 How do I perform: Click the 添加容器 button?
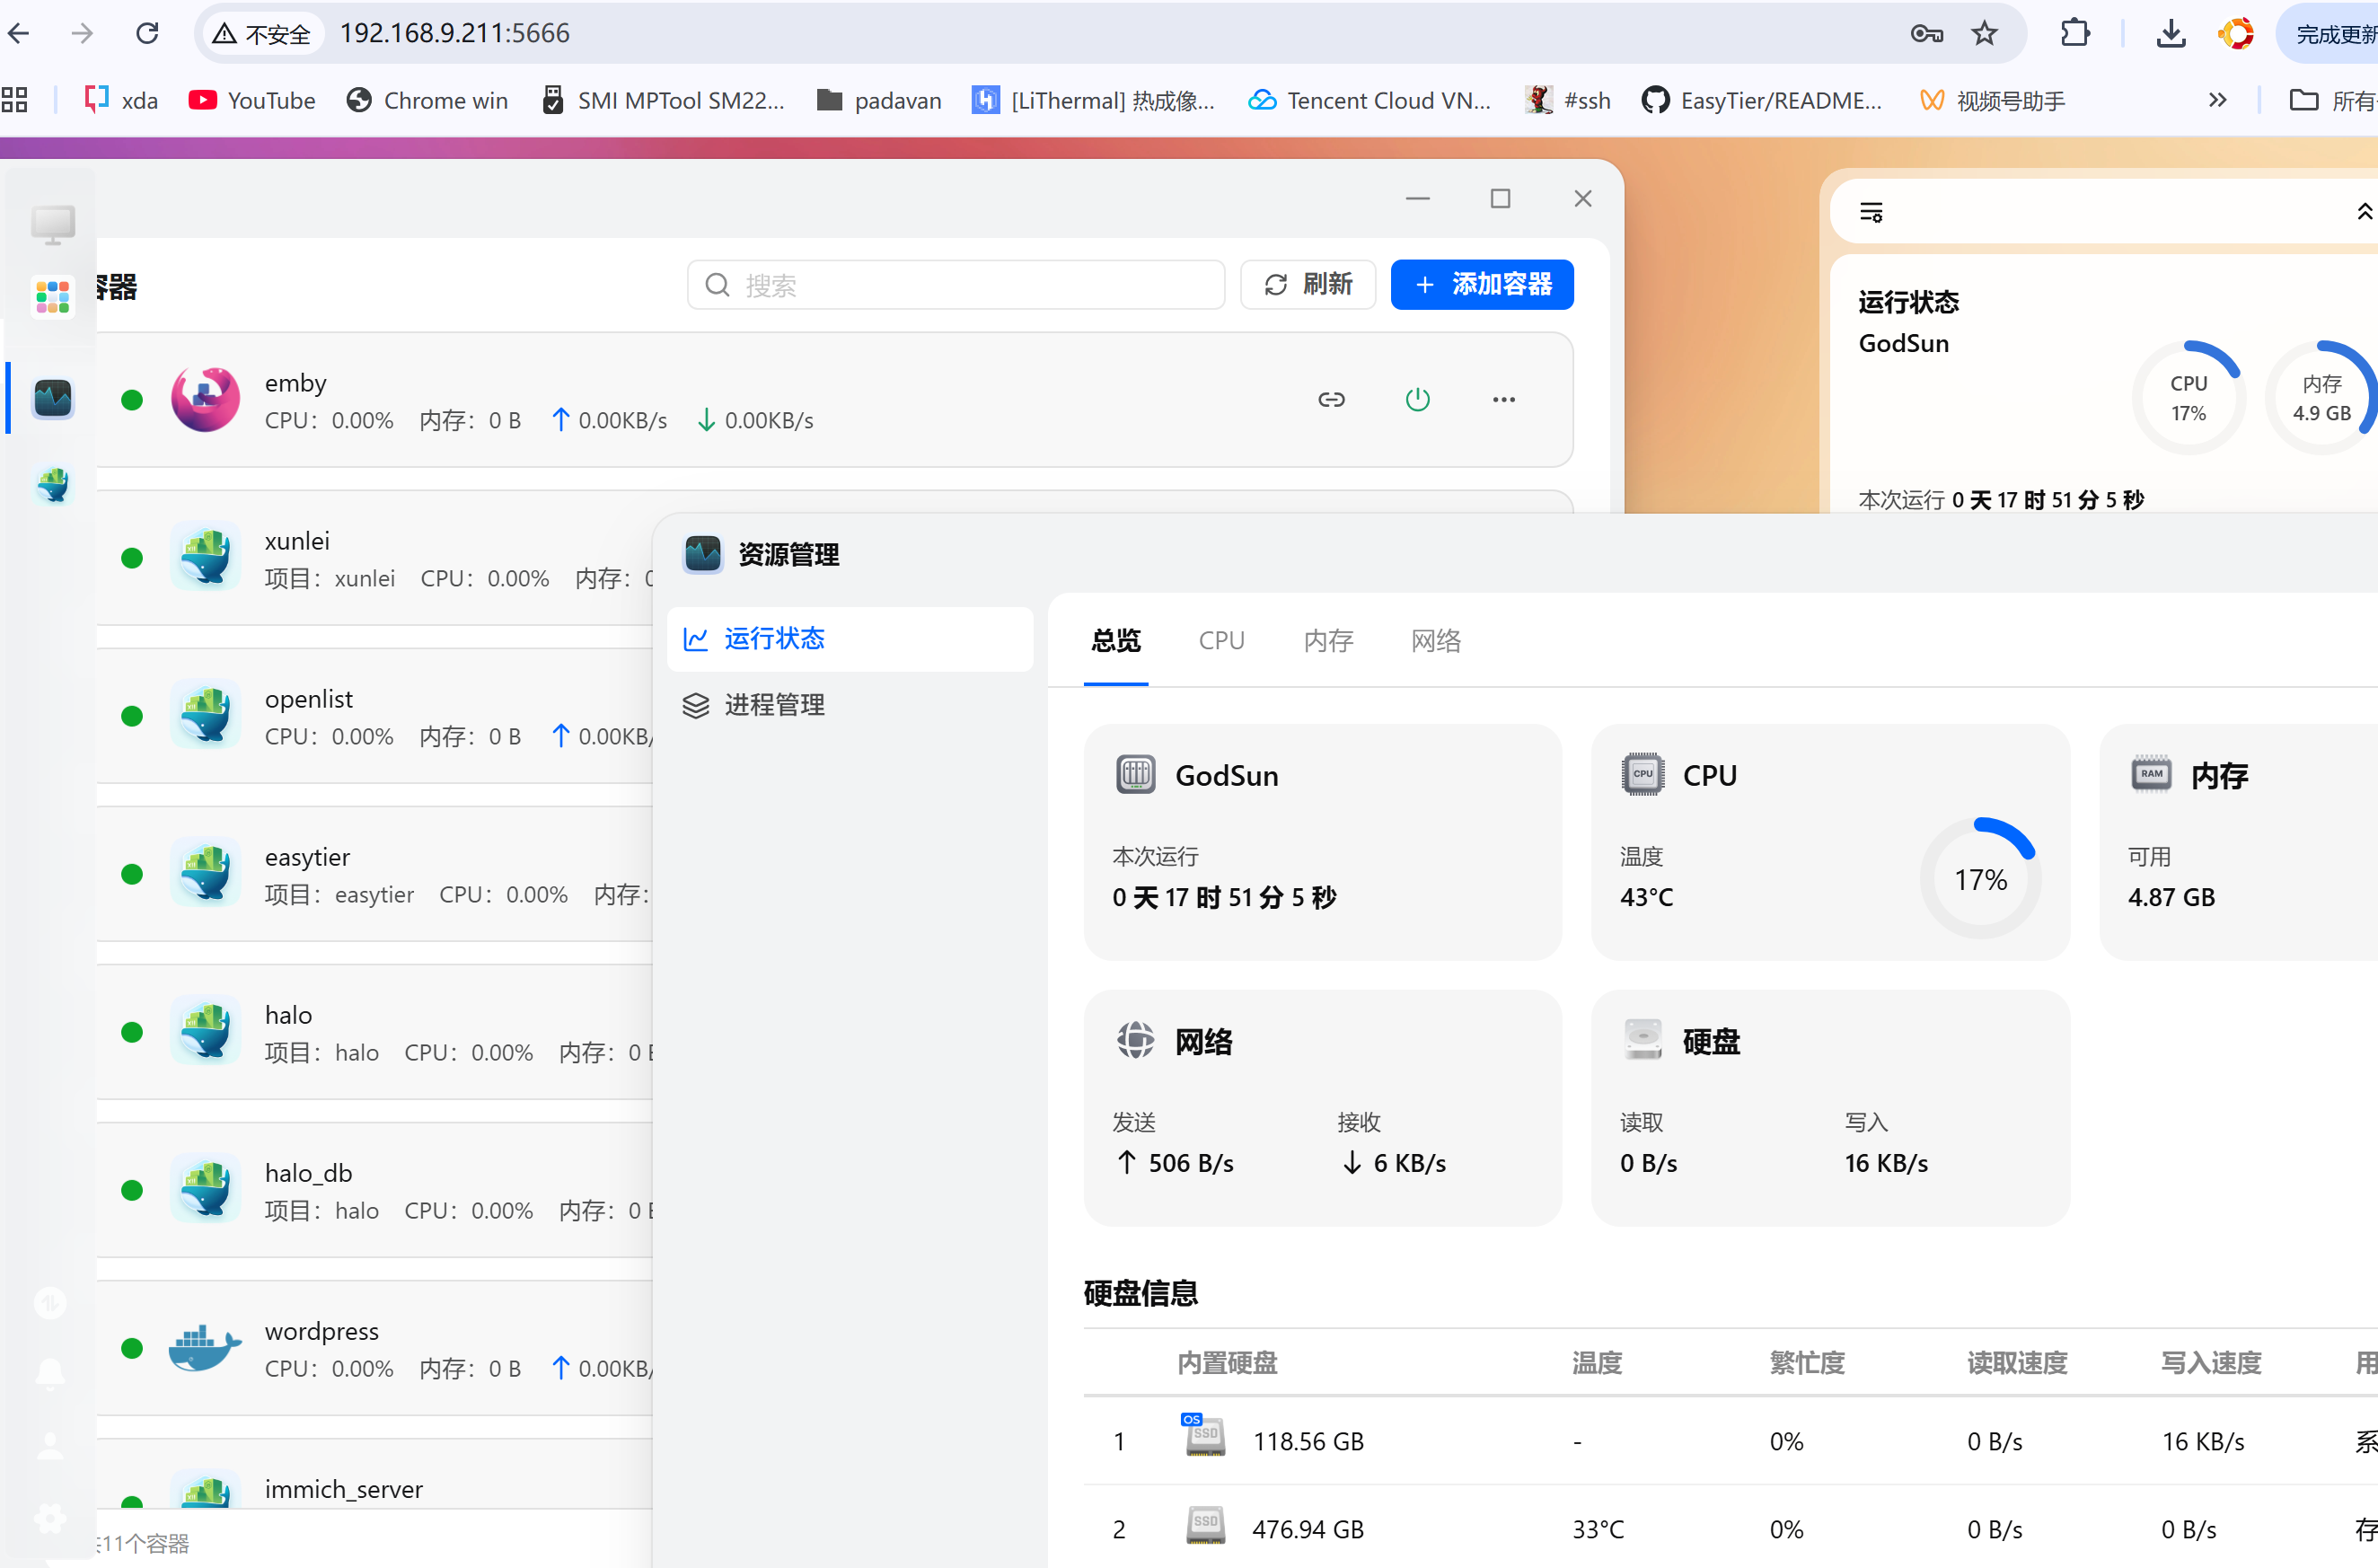1482,285
